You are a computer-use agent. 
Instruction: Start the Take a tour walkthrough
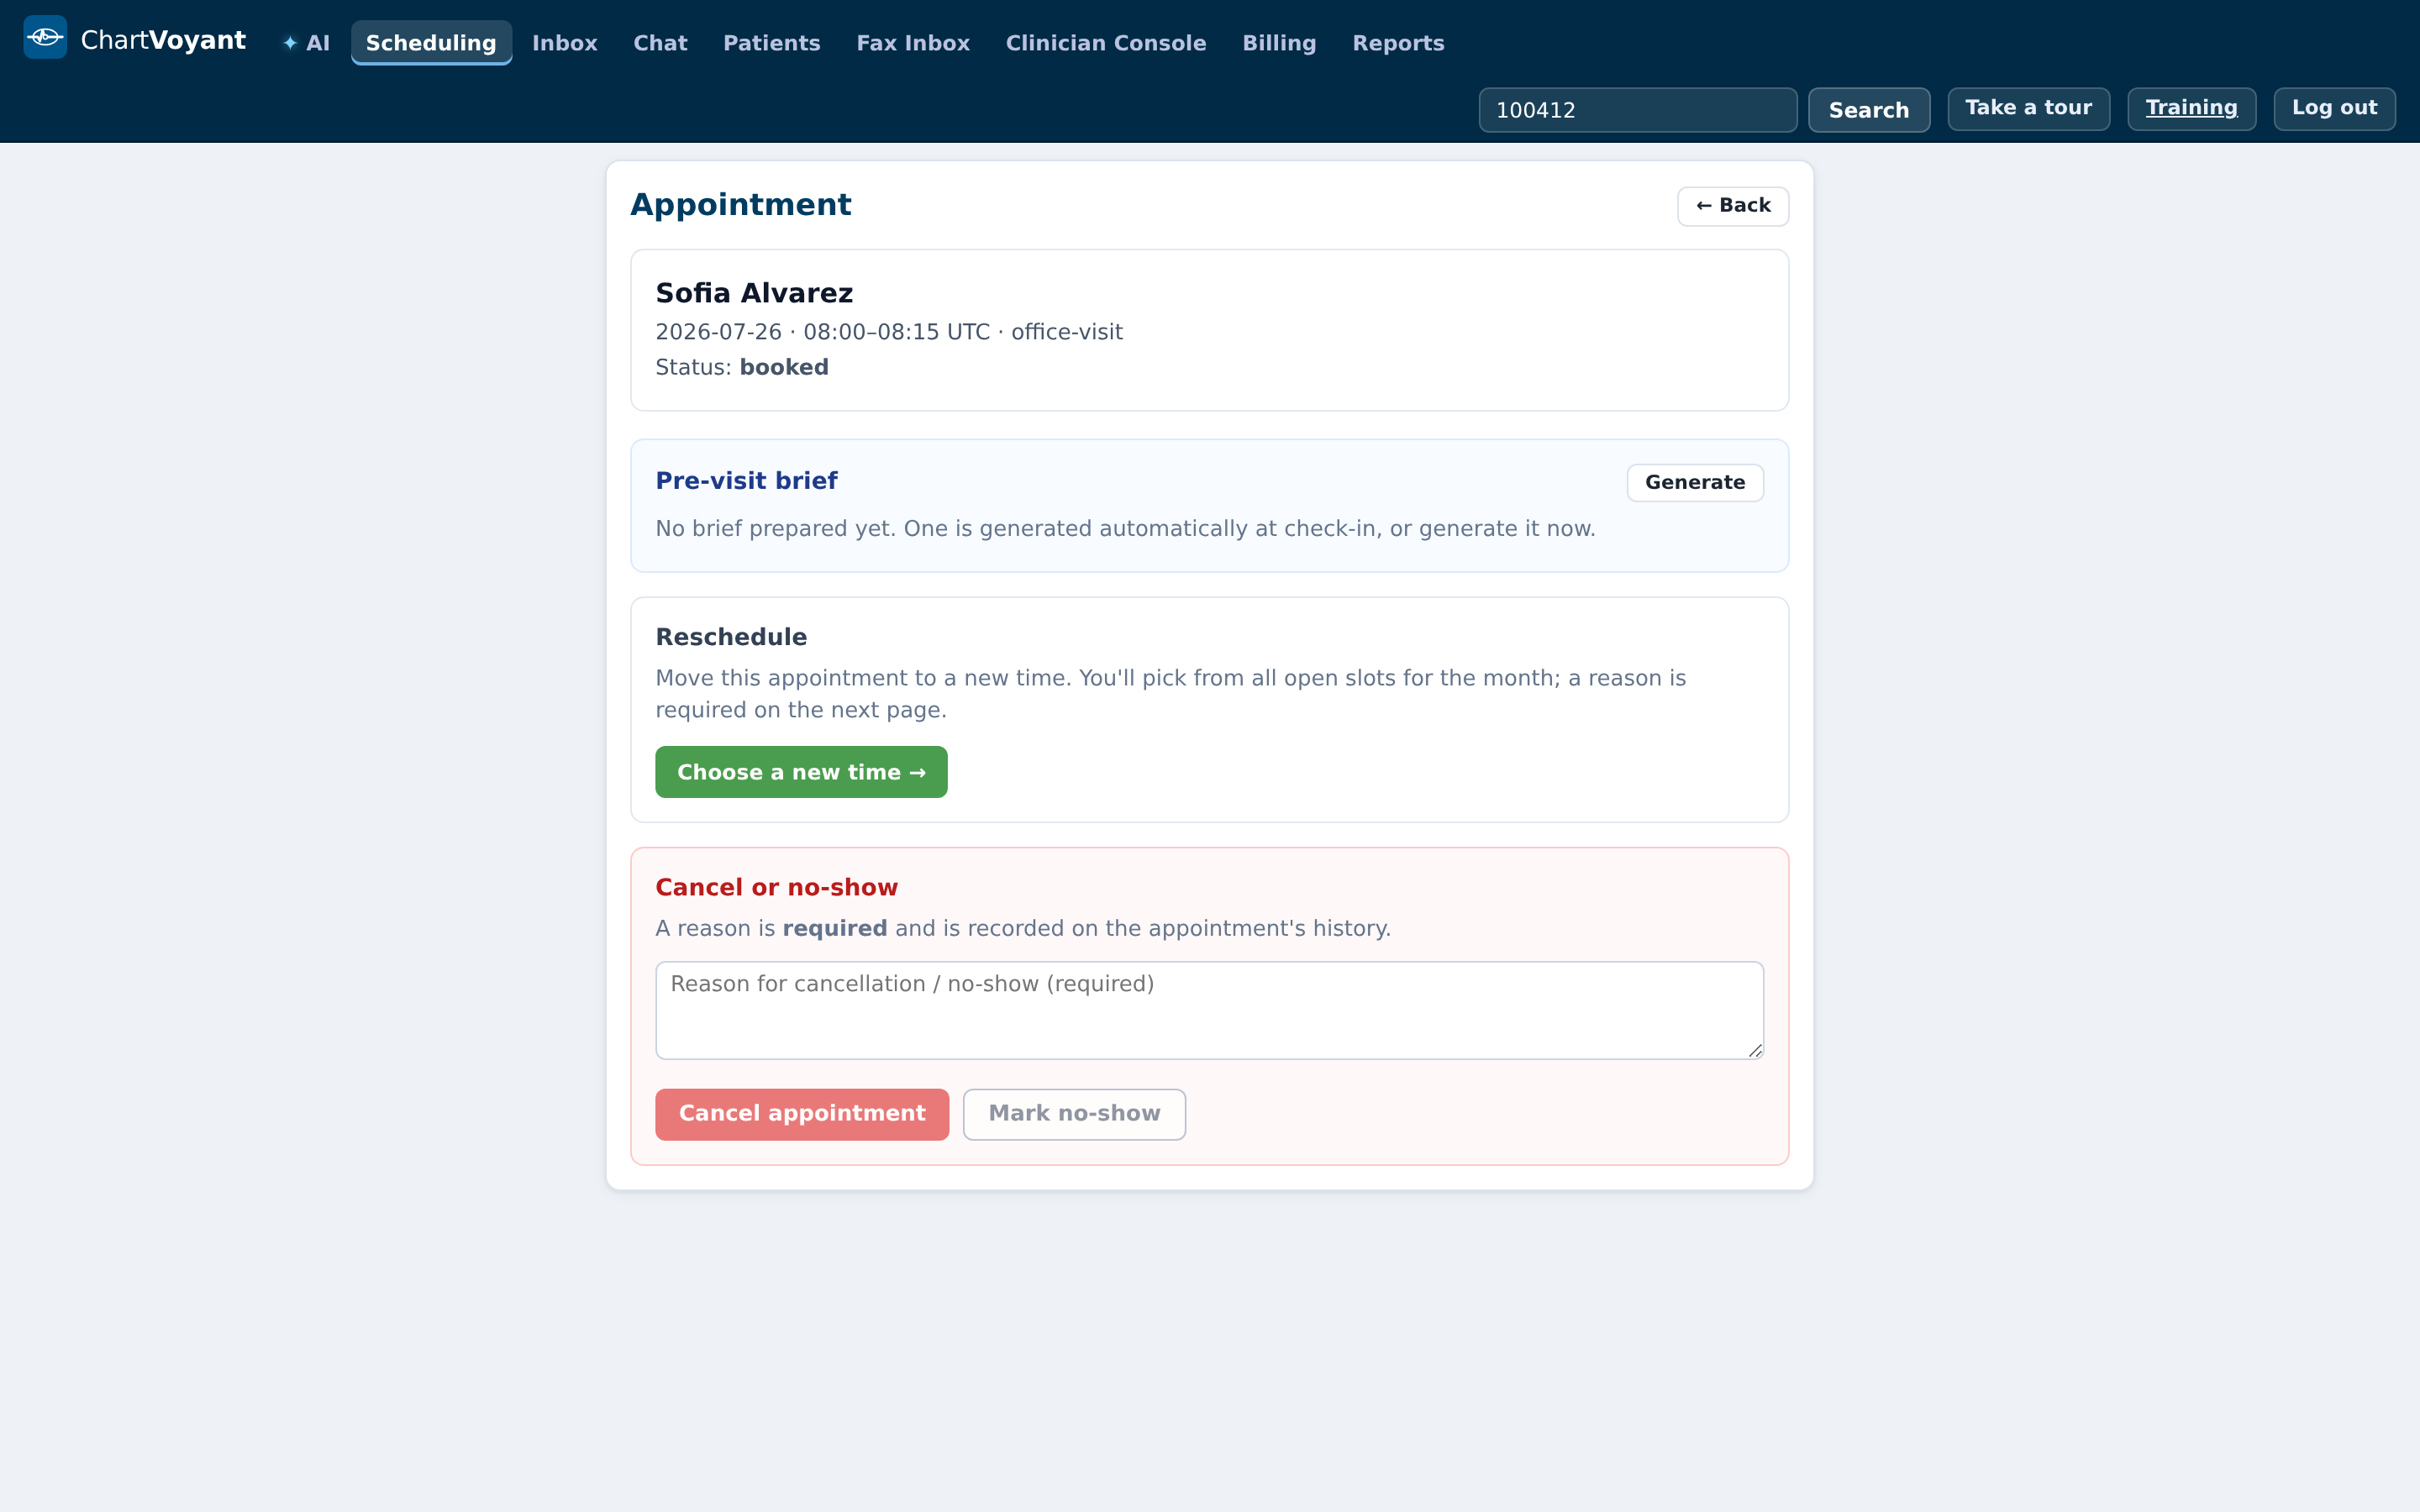pyautogui.click(x=2028, y=108)
